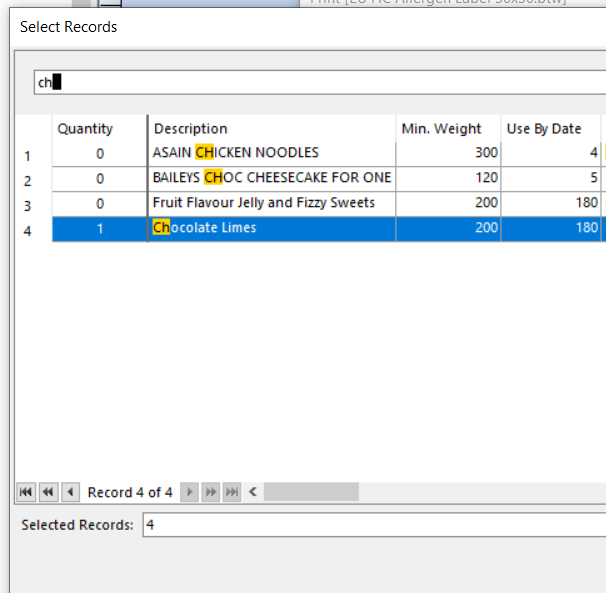
Task: Go to the next record
Action: [189, 492]
